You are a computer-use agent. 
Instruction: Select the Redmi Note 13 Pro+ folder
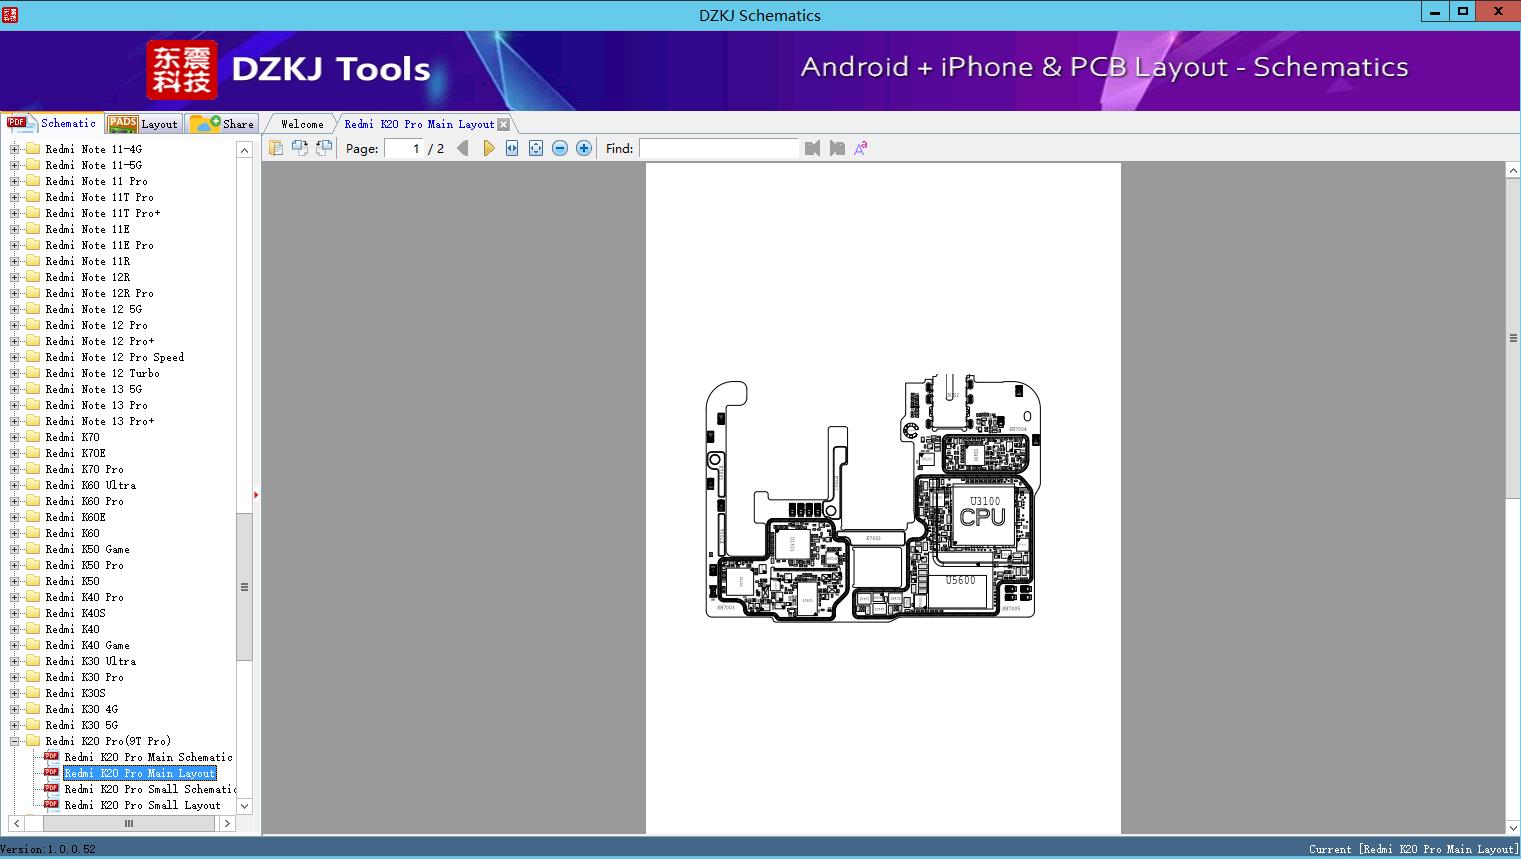pos(99,421)
